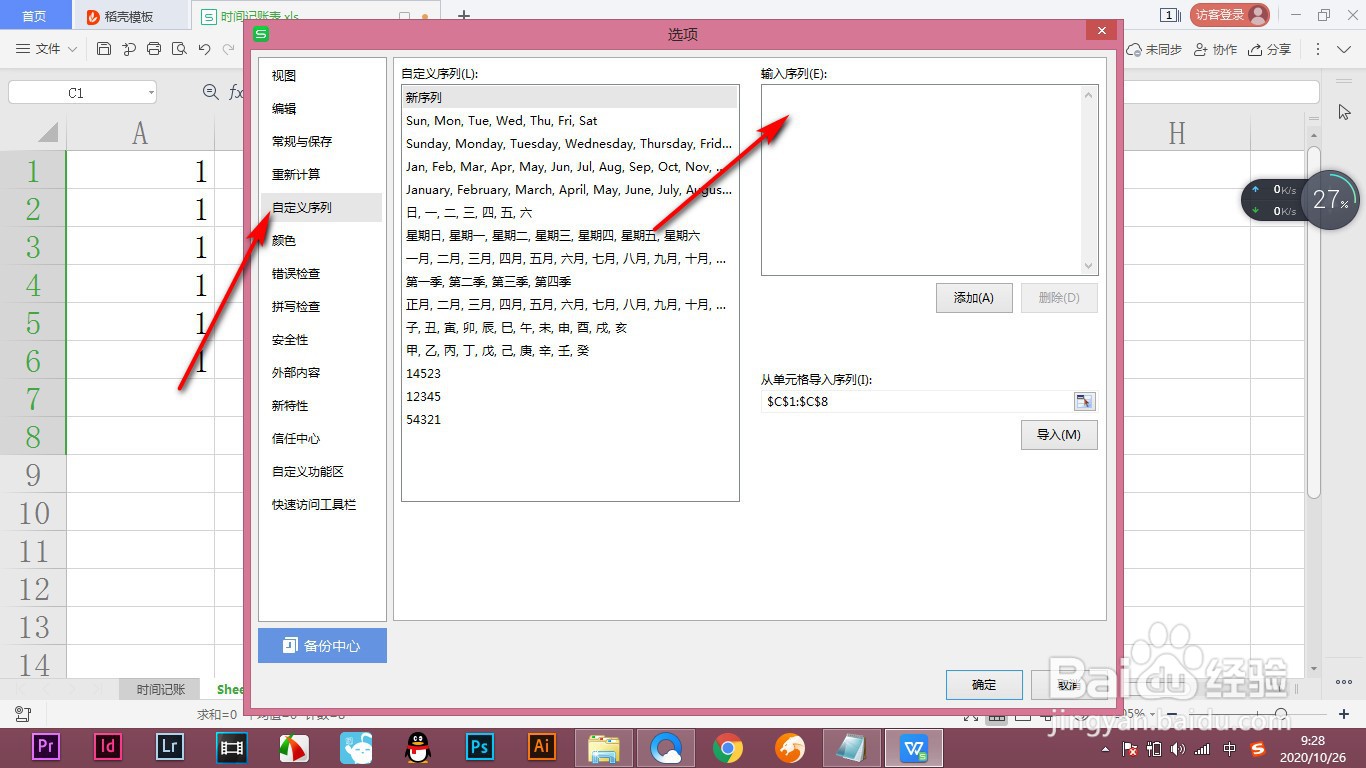
Task: Click 确定 to confirm the options
Action: [983, 685]
